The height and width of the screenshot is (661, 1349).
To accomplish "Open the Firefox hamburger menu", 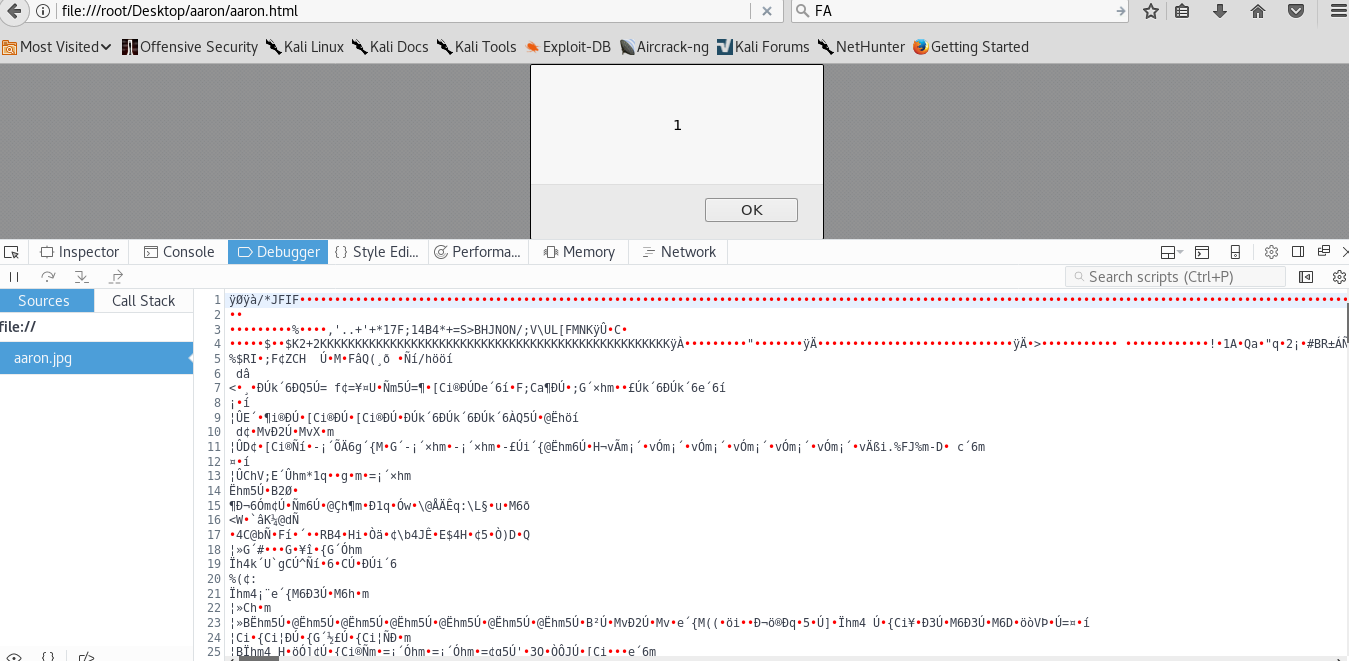I will [x=1338, y=11].
